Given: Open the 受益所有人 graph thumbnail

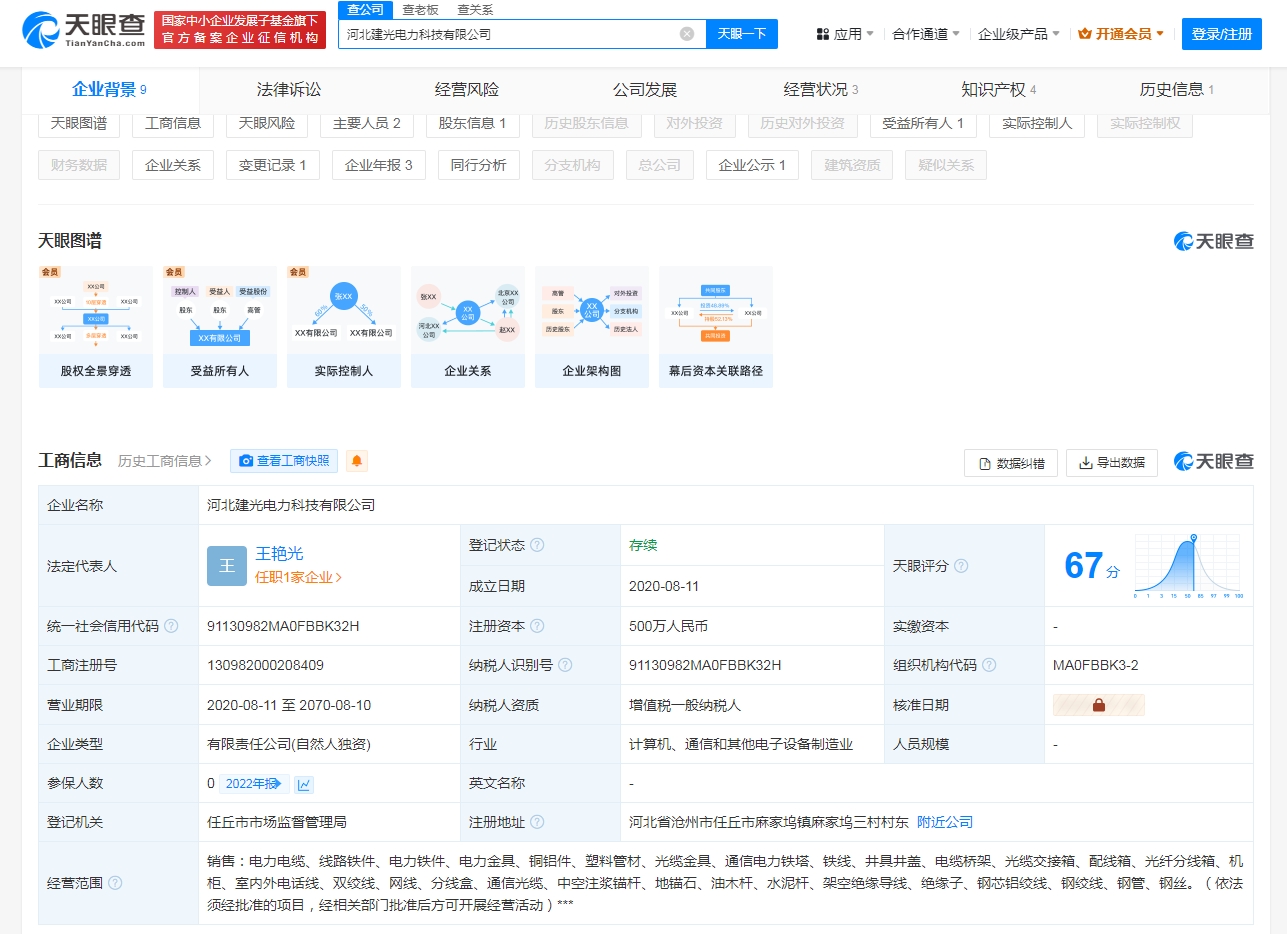Looking at the screenshot, I should (220, 327).
